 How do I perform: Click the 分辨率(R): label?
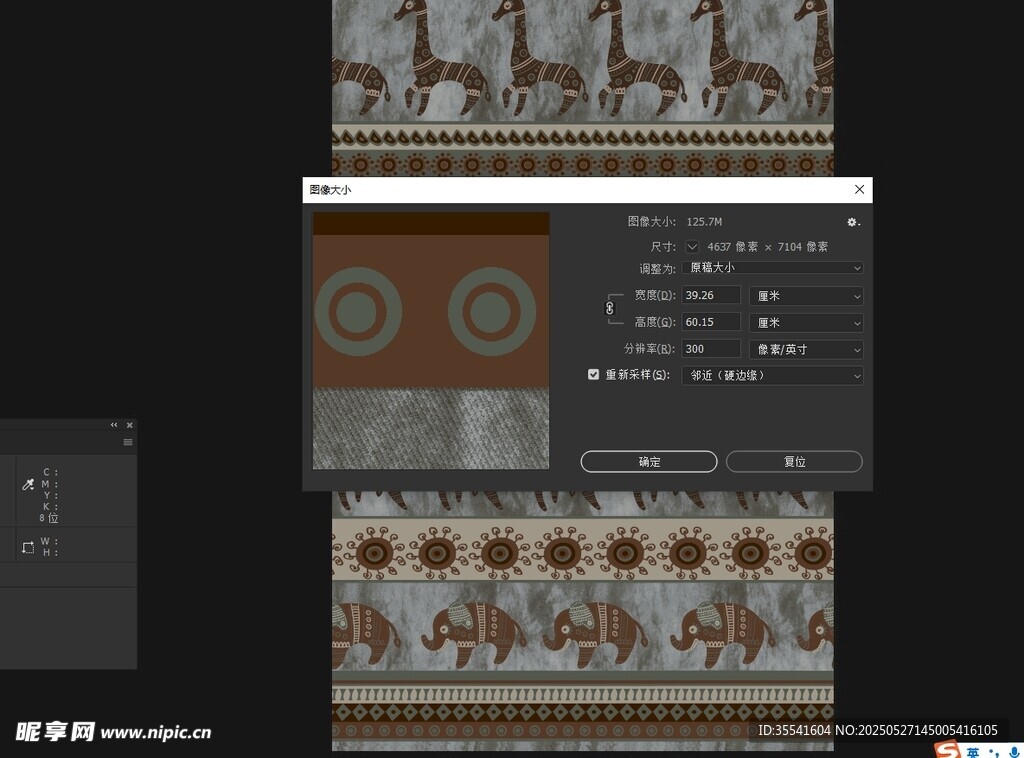(x=649, y=349)
